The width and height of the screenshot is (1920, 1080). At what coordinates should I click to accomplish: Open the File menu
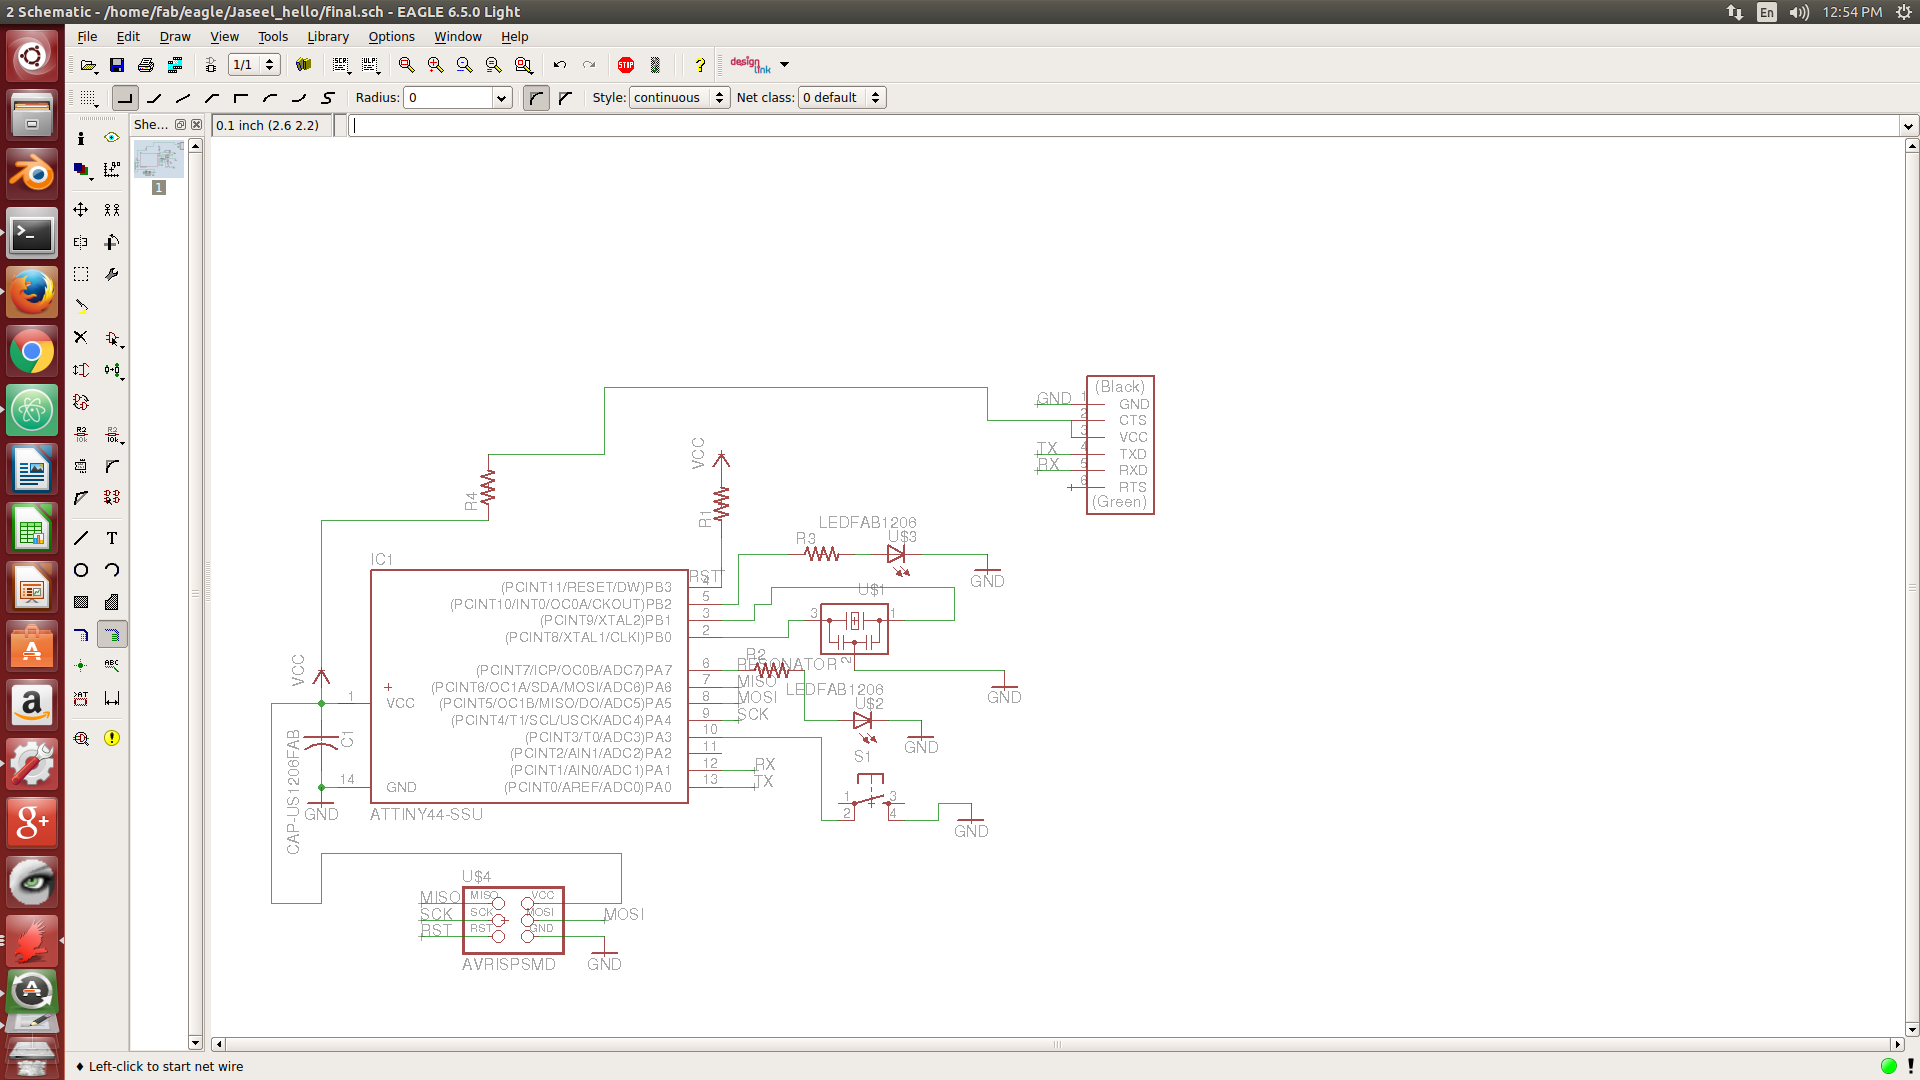pyautogui.click(x=87, y=37)
